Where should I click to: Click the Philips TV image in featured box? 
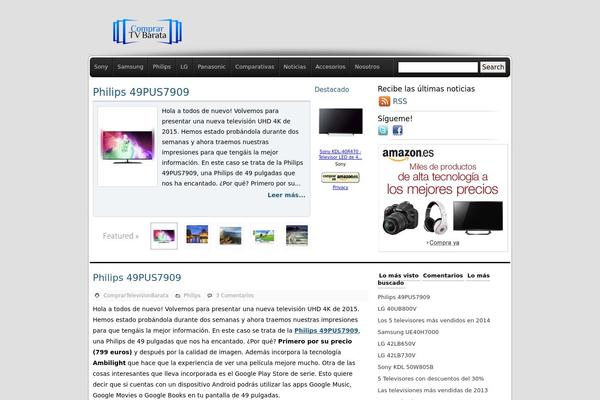(127, 147)
